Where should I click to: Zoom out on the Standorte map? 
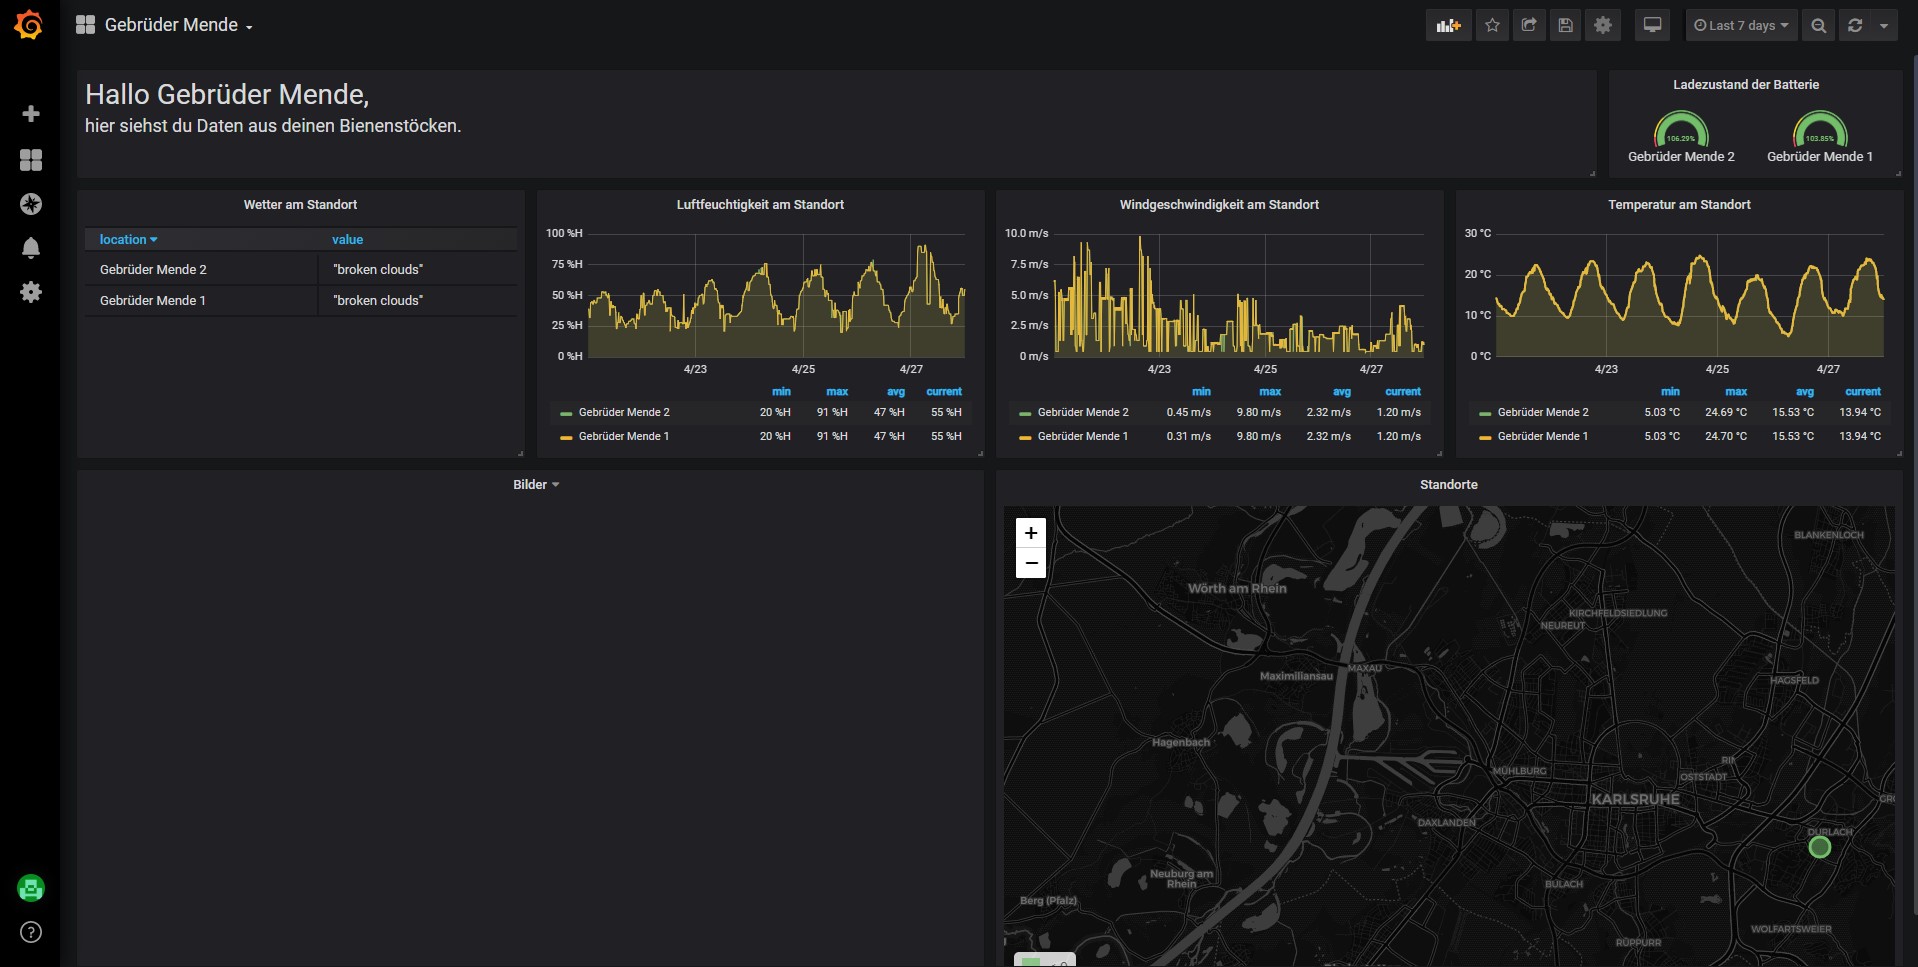click(1031, 563)
